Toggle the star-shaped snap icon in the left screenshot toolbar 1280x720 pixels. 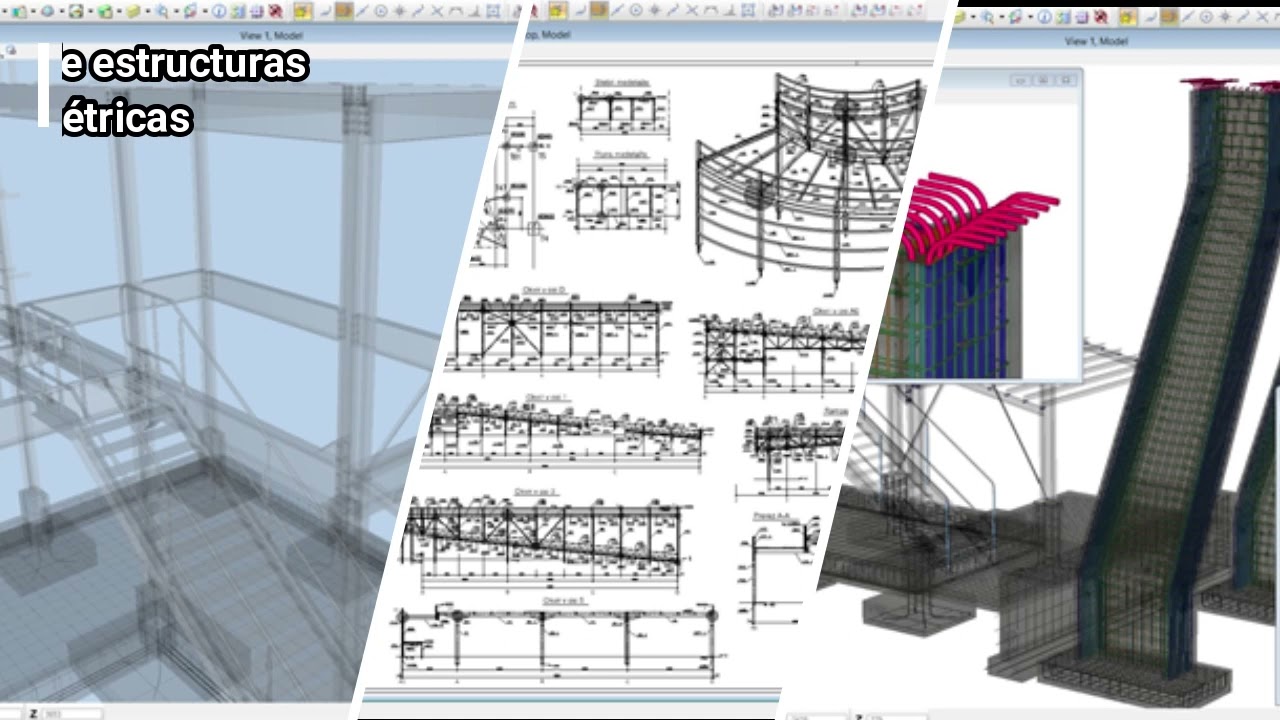[x=399, y=11]
